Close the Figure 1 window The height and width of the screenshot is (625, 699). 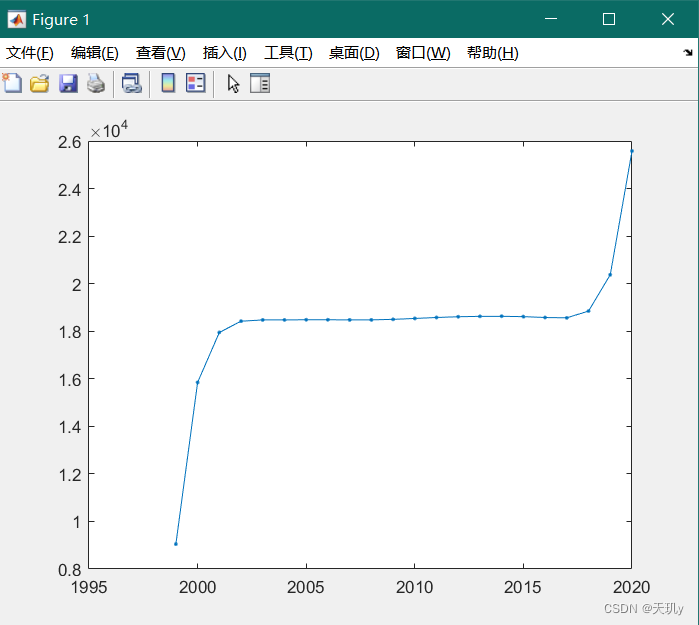(x=667, y=19)
